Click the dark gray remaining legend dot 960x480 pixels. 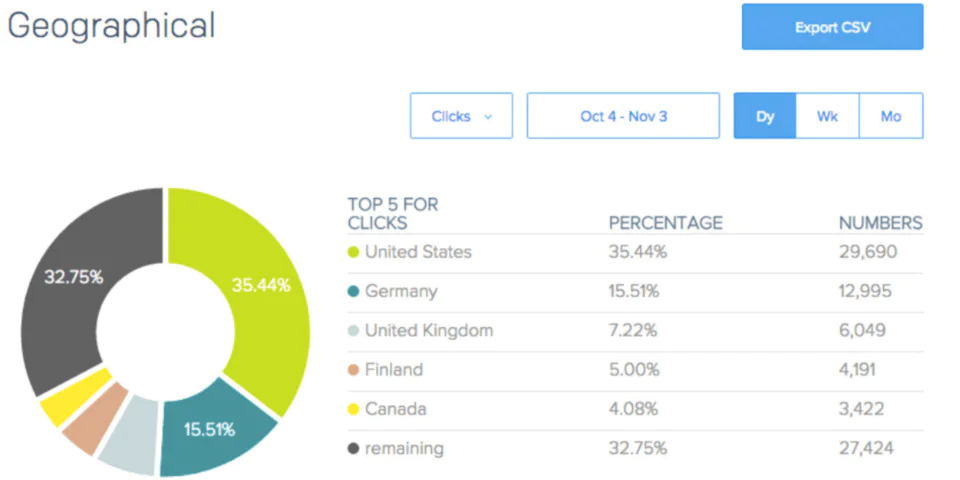(353, 449)
